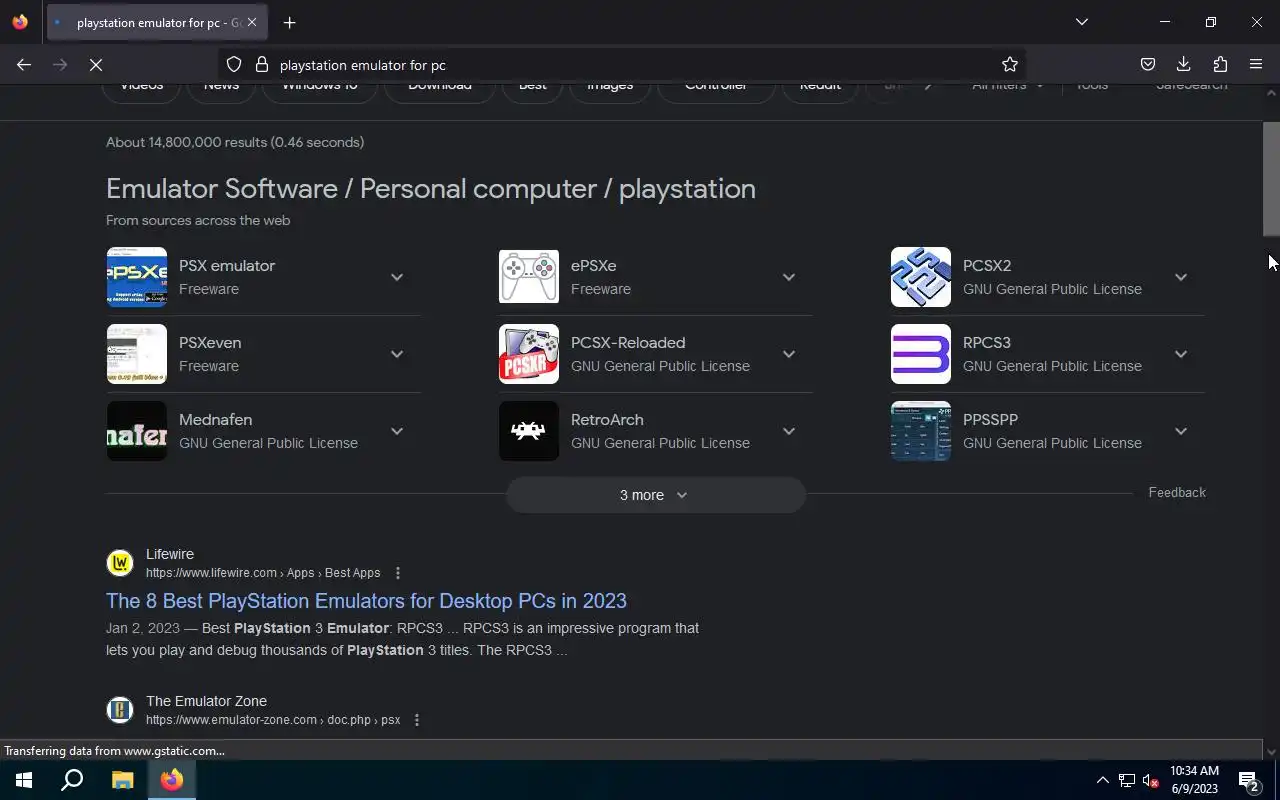The height and width of the screenshot is (800, 1280).
Task: Click the Mednafen logo icon
Action: 137,431
